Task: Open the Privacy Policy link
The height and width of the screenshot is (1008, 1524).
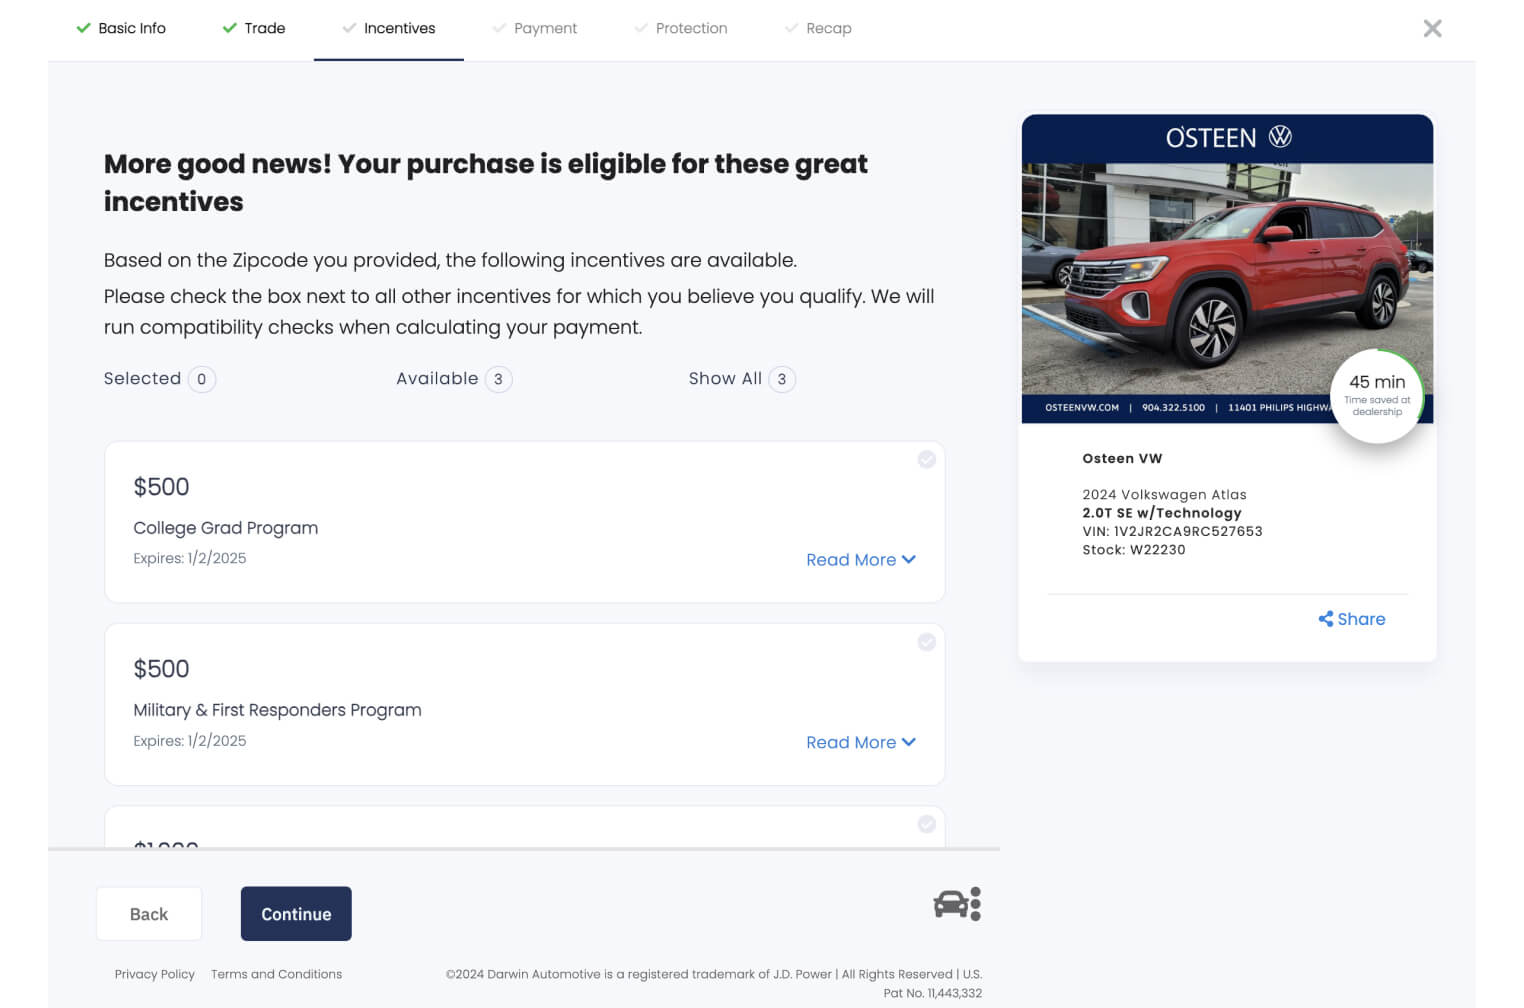Action: 154,974
